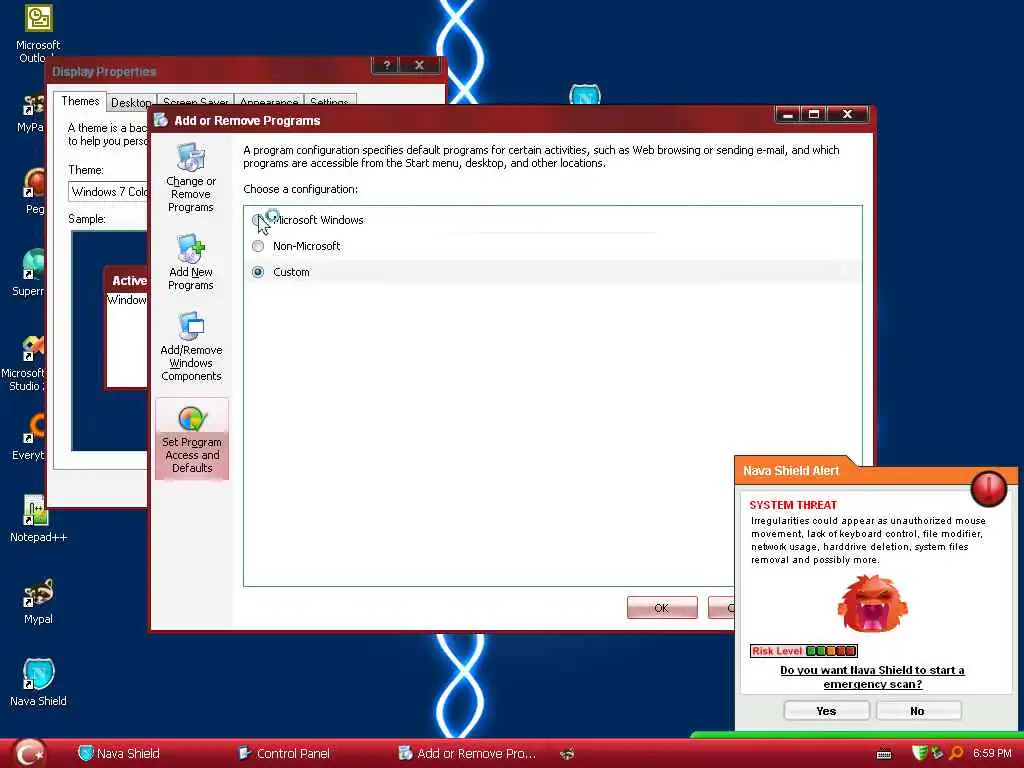The width and height of the screenshot is (1024, 768).
Task: Click the angry red monster image
Action: [x=872, y=603]
